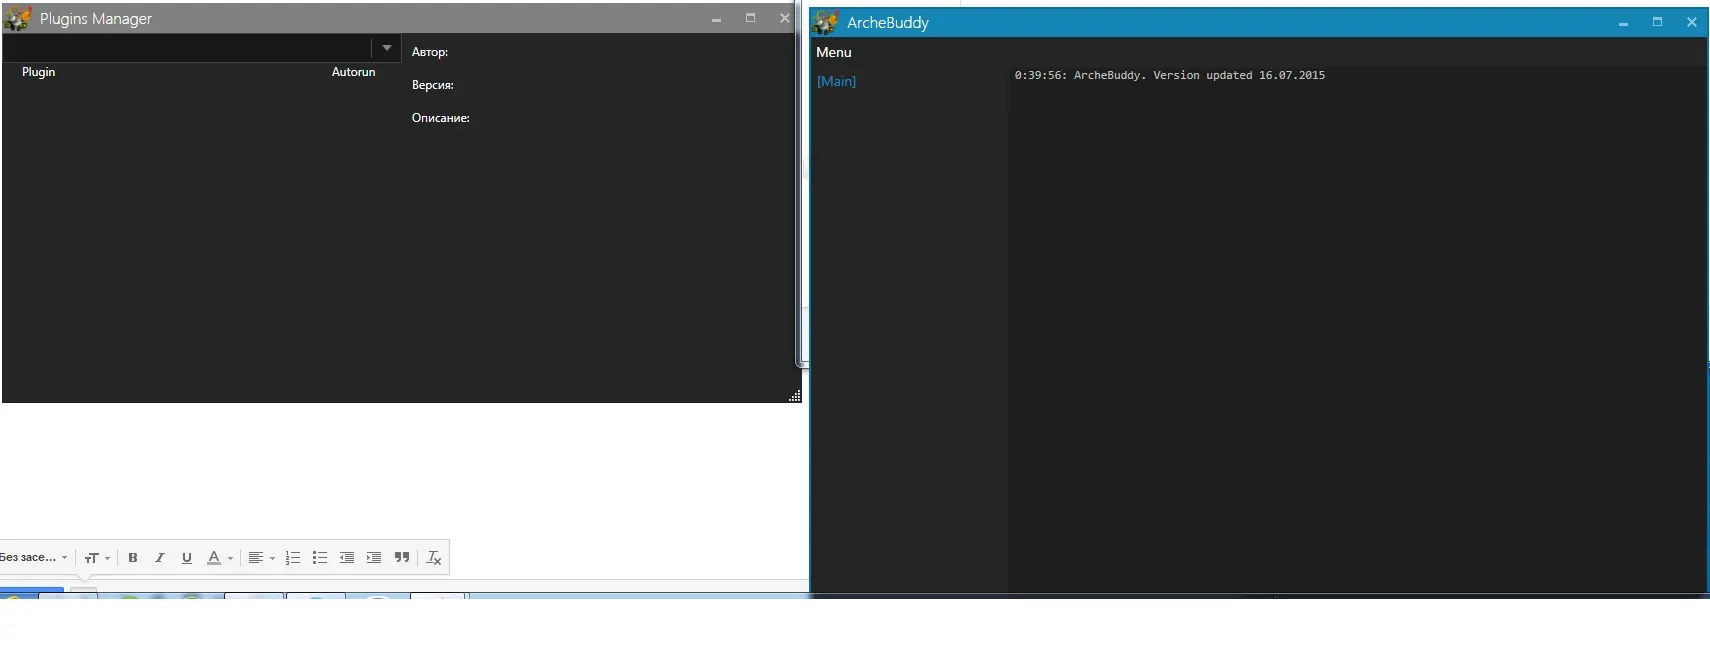The width and height of the screenshot is (1710, 648).
Task: Toggle bold formatting
Action: (x=133, y=558)
